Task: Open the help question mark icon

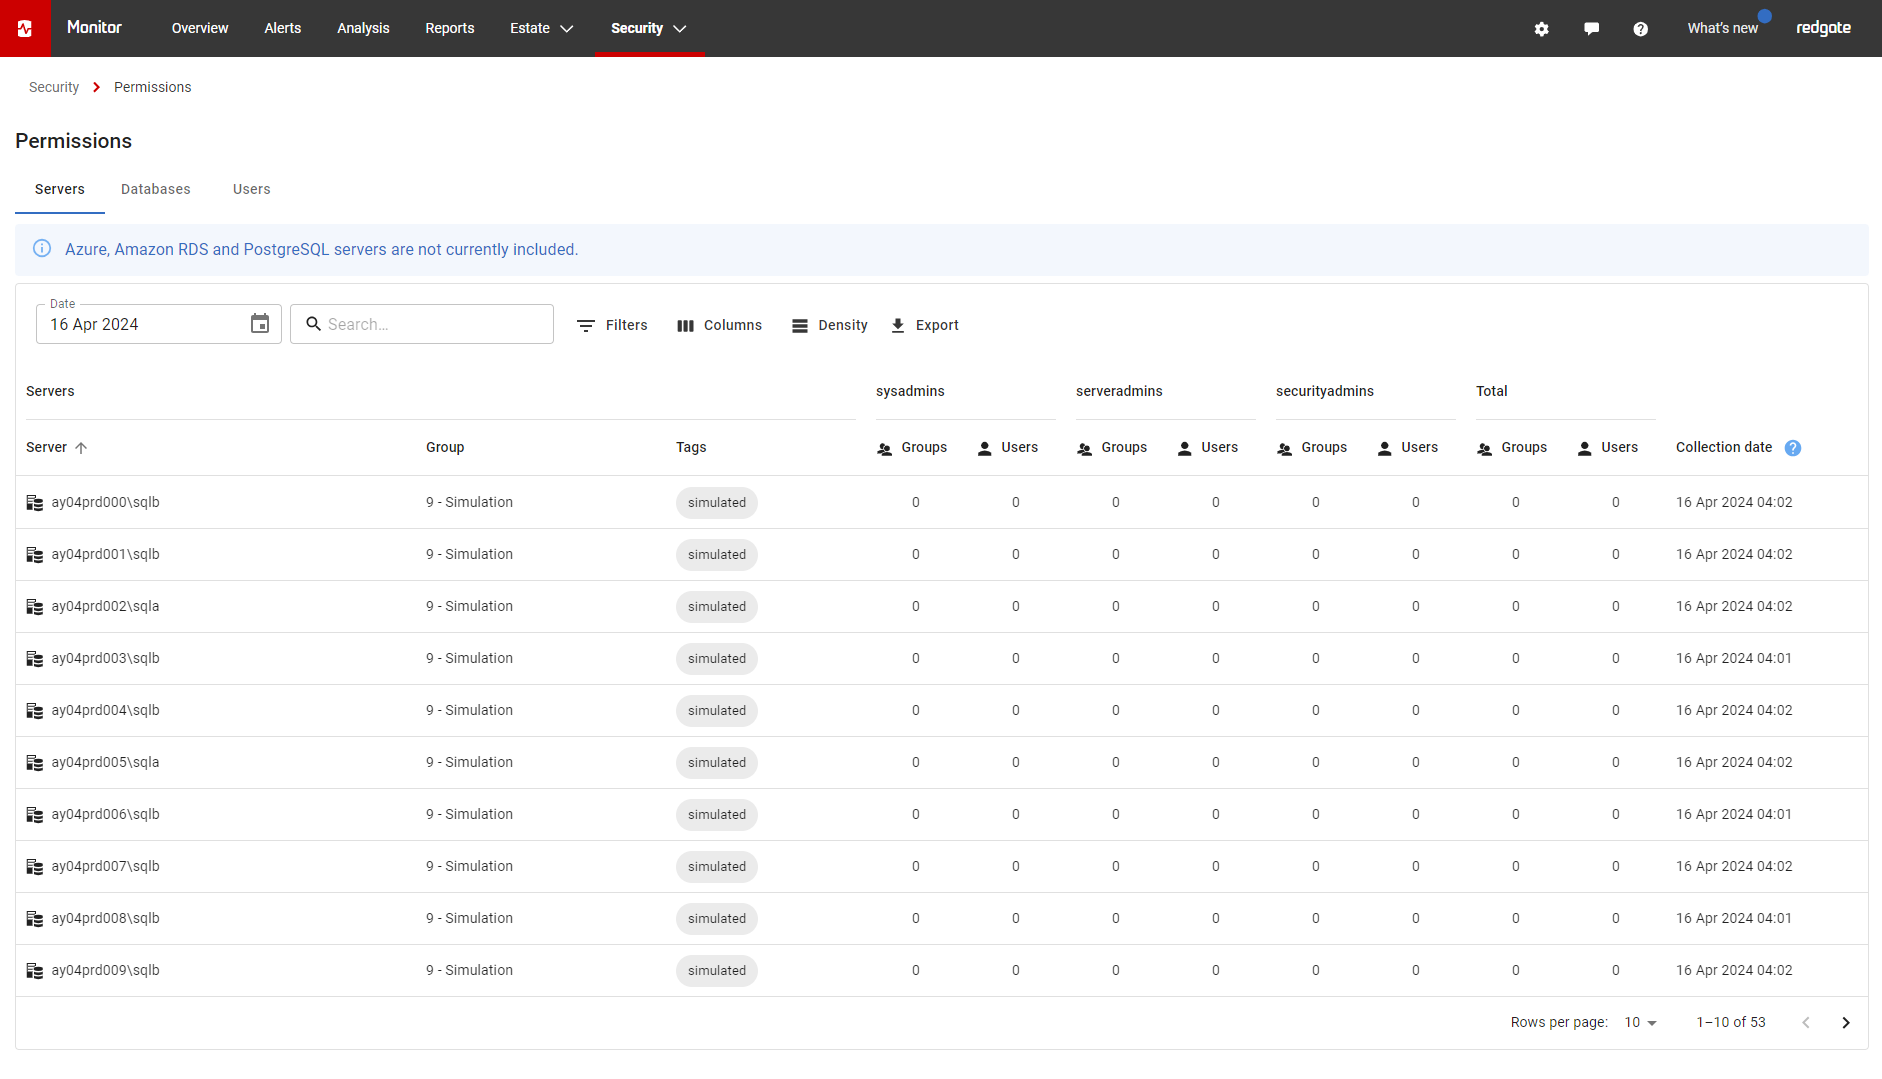Action: click(x=1640, y=29)
